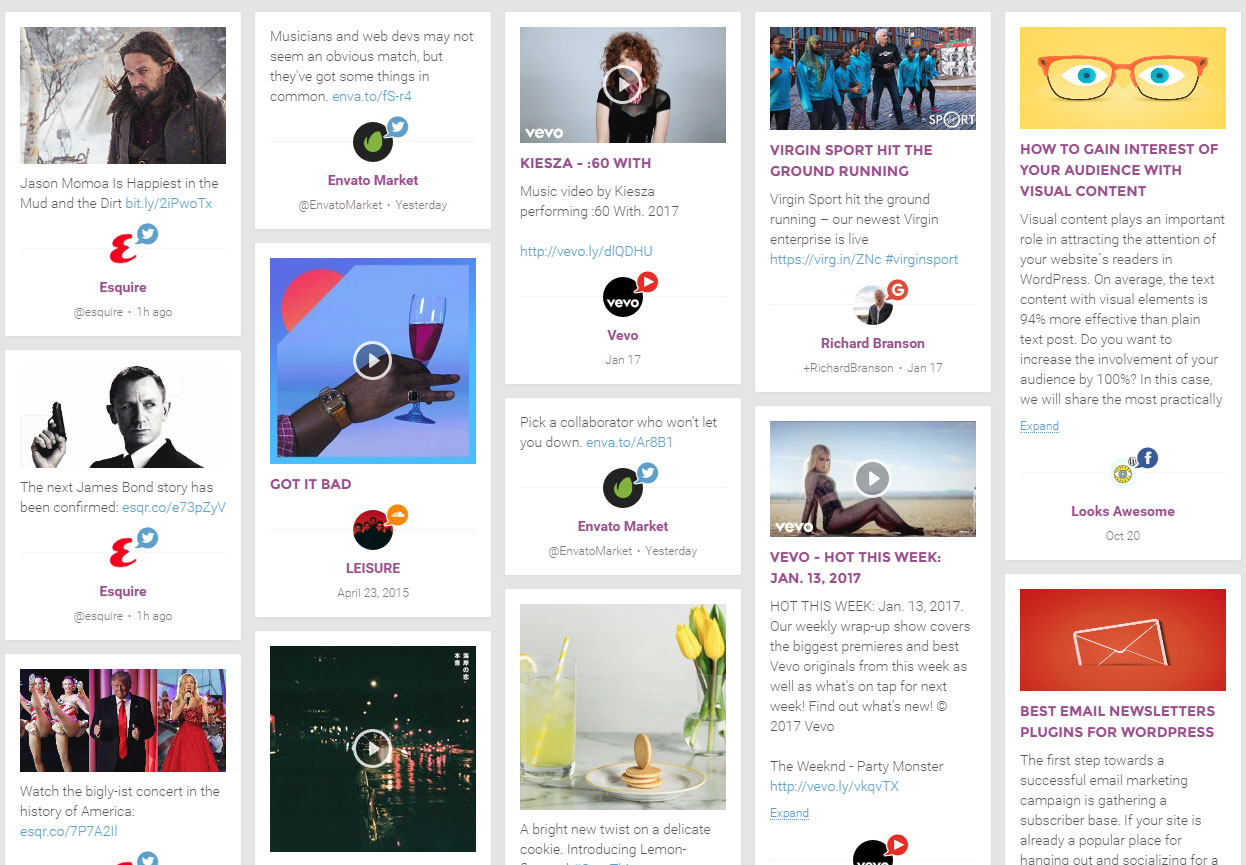The height and width of the screenshot is (865, 1246).
Task: Expand the Vevo Hot This Week description
Action: (789, 813)
